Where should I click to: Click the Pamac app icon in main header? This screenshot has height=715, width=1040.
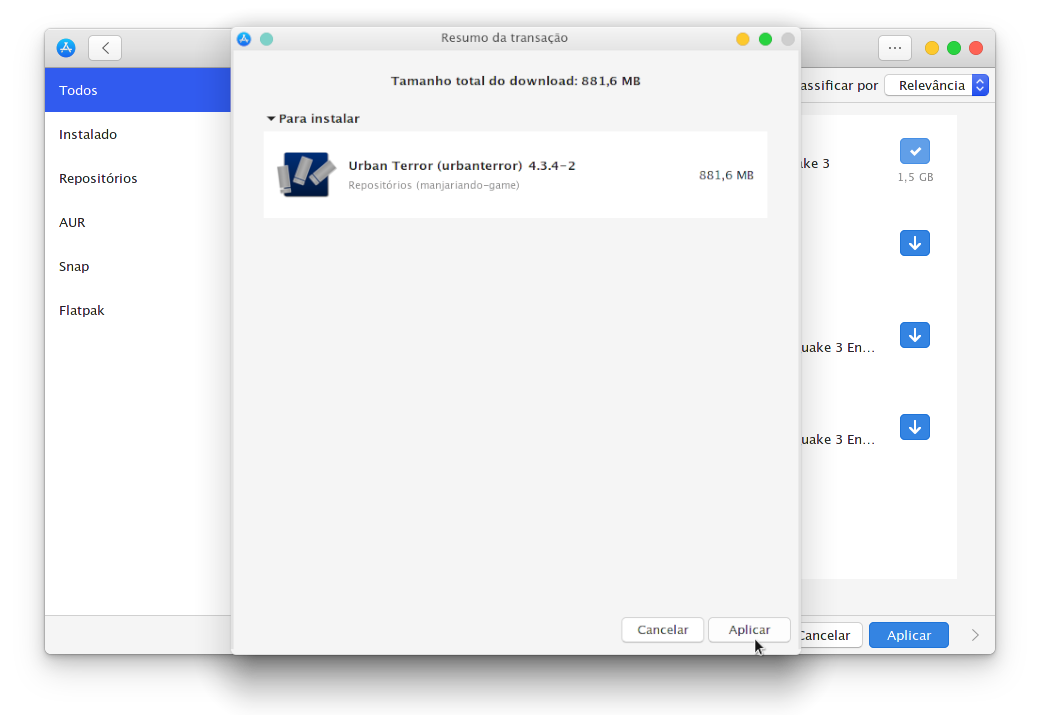tap(66, 48)
